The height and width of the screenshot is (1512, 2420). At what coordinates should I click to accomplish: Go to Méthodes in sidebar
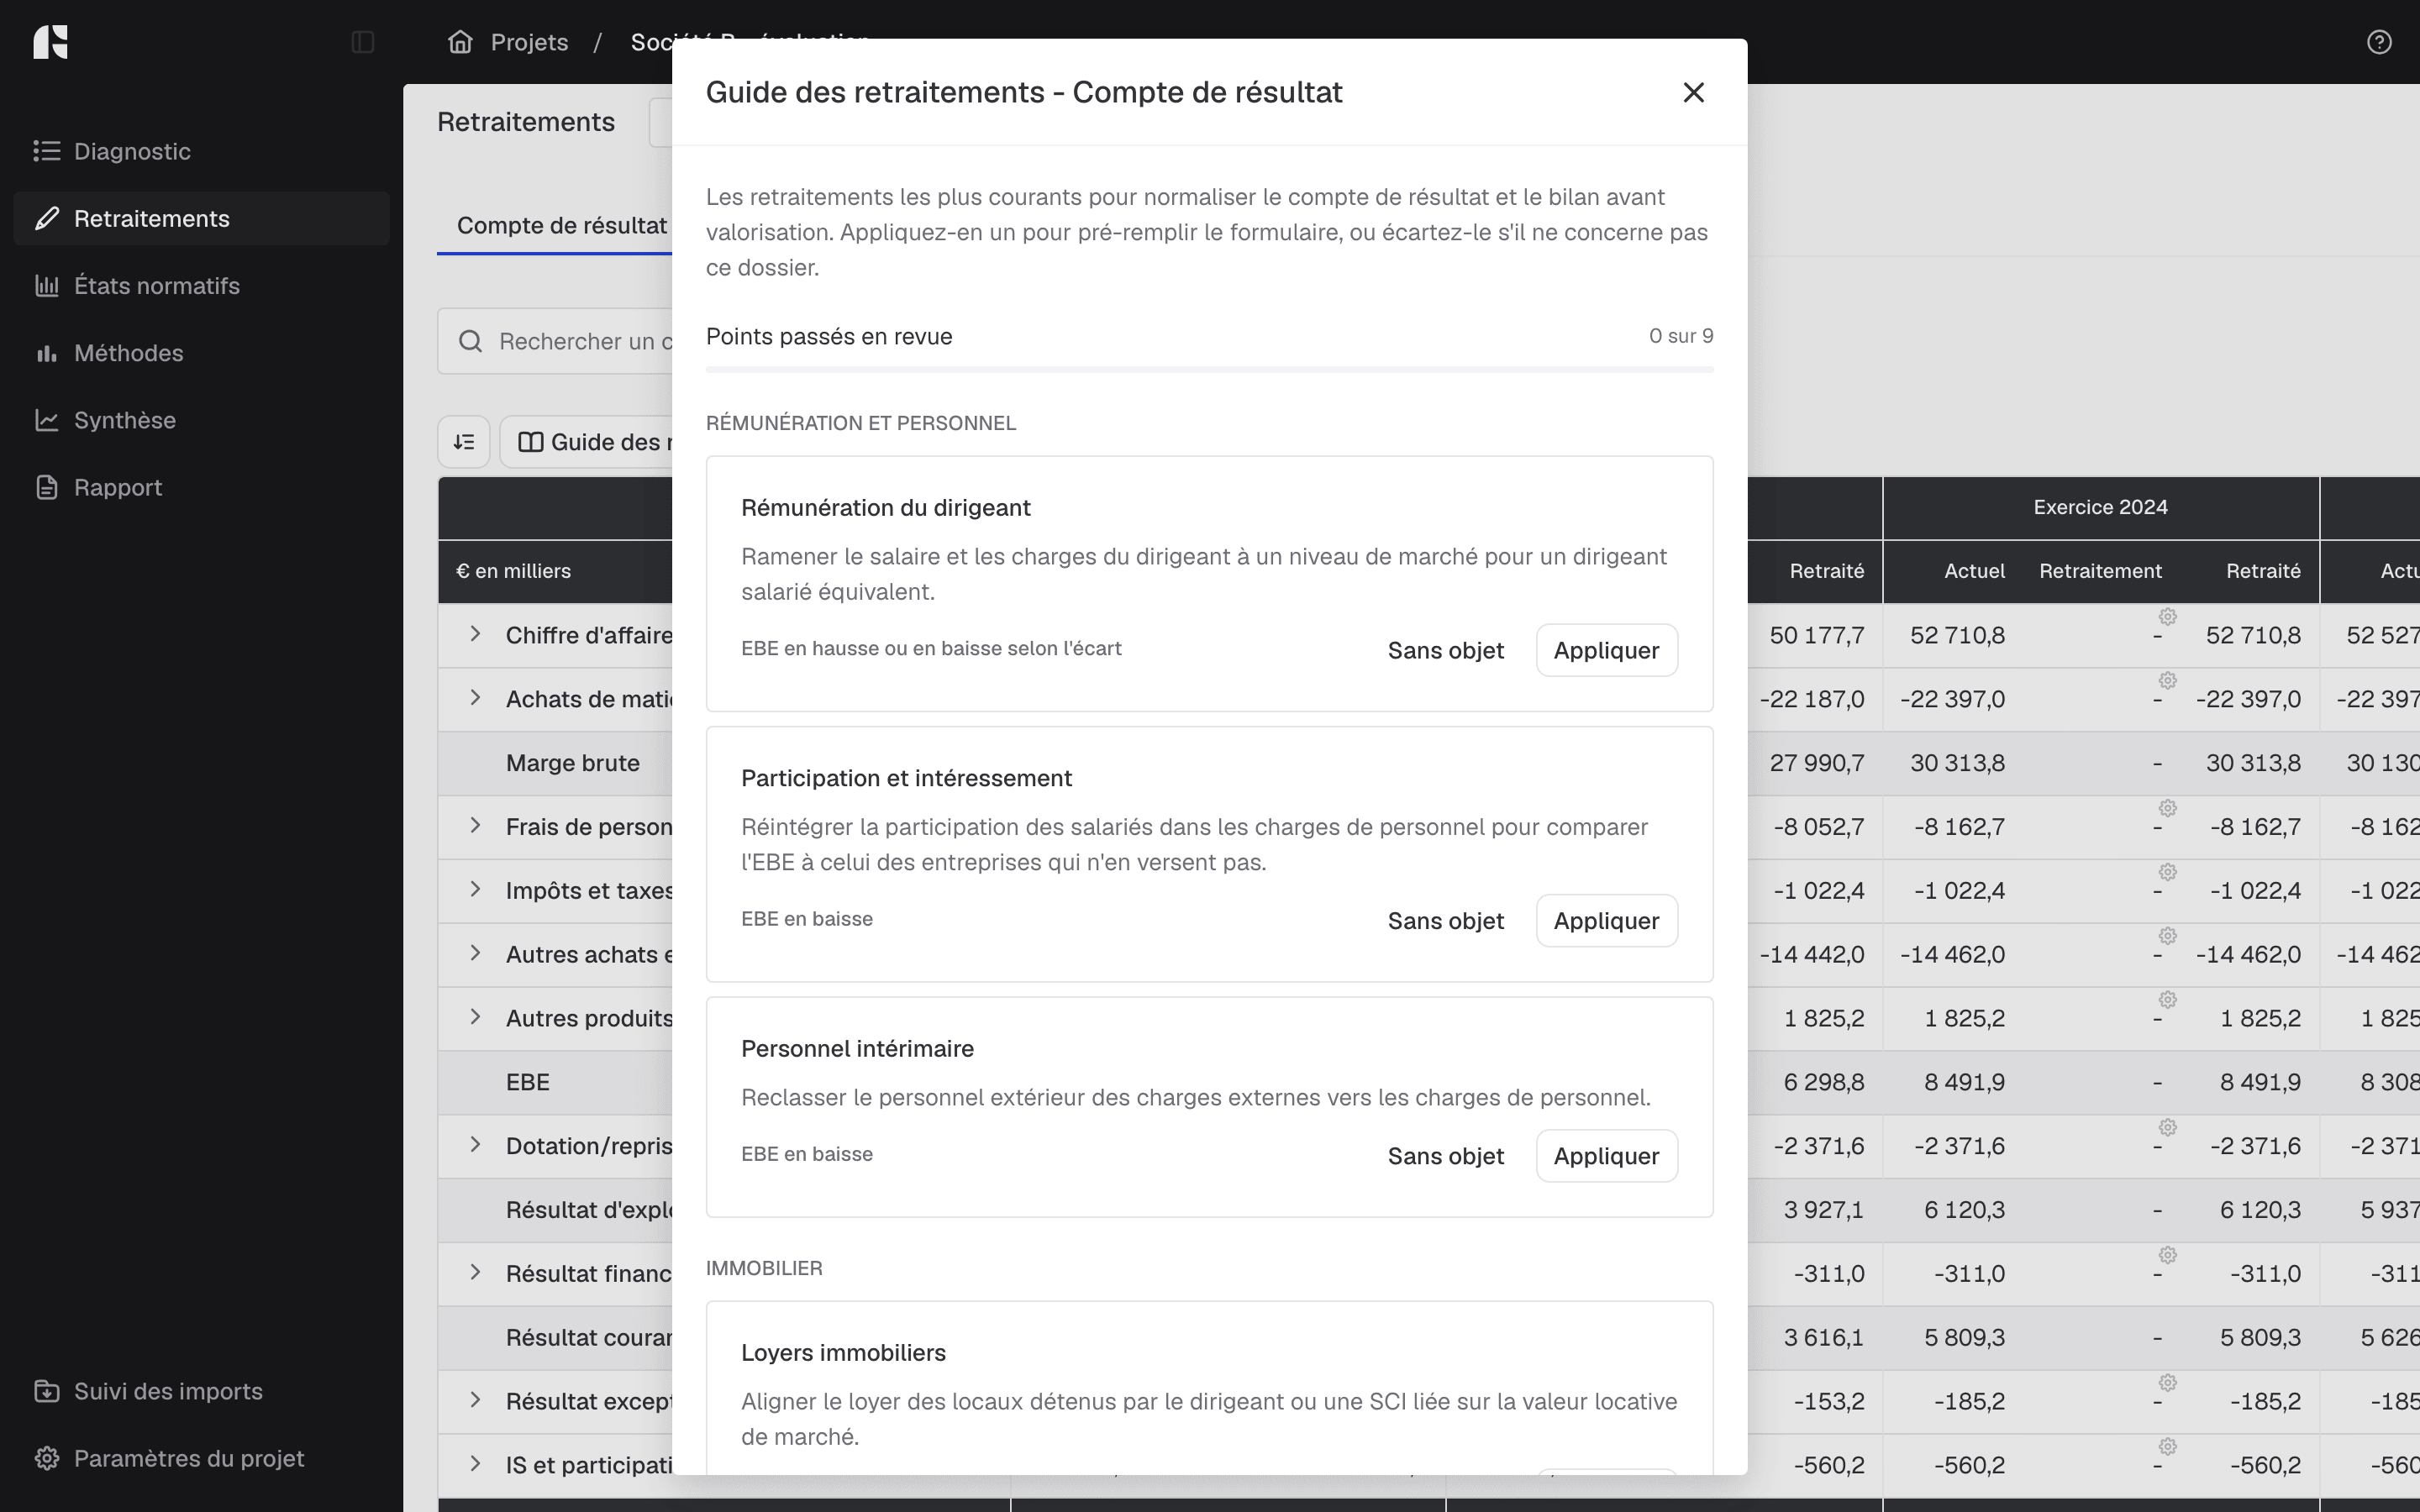(202, 353)
